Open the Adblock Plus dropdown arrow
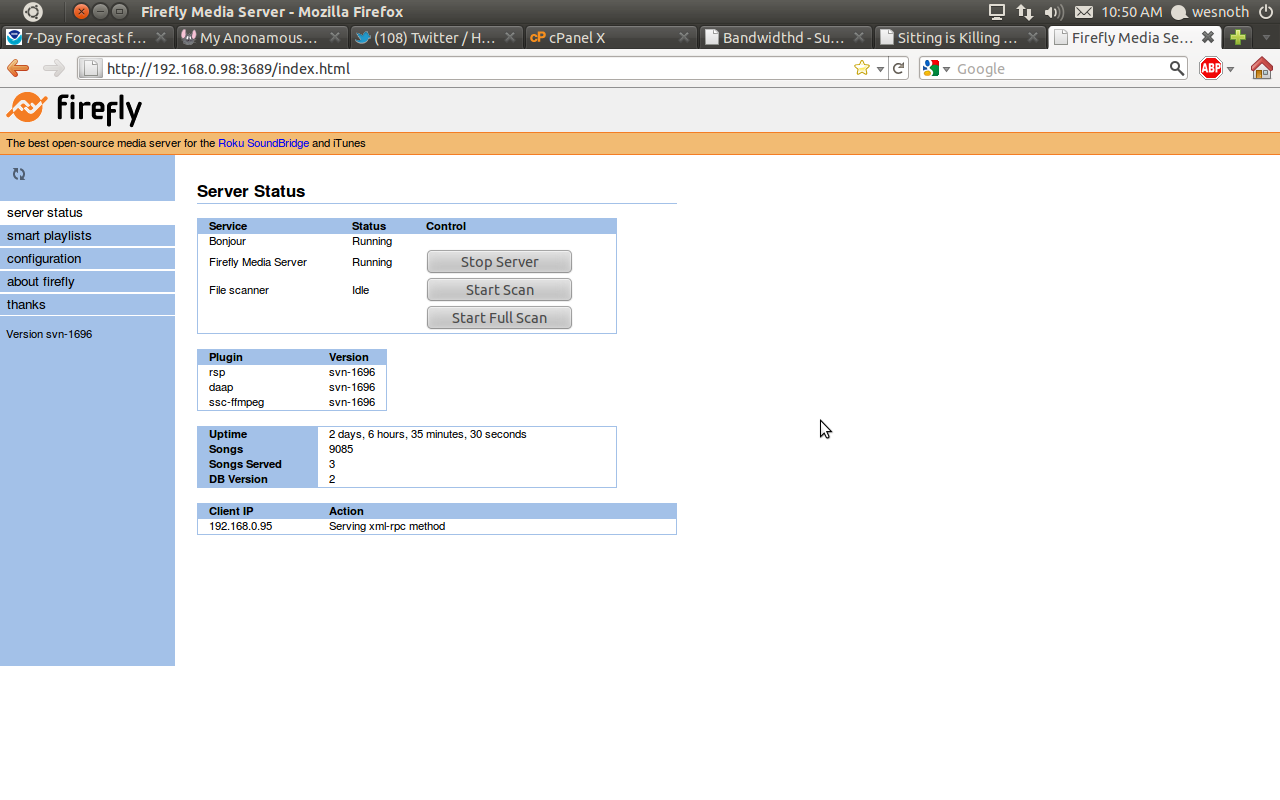Viewport: 1280px width, 800px height. tap(1230, 69)
